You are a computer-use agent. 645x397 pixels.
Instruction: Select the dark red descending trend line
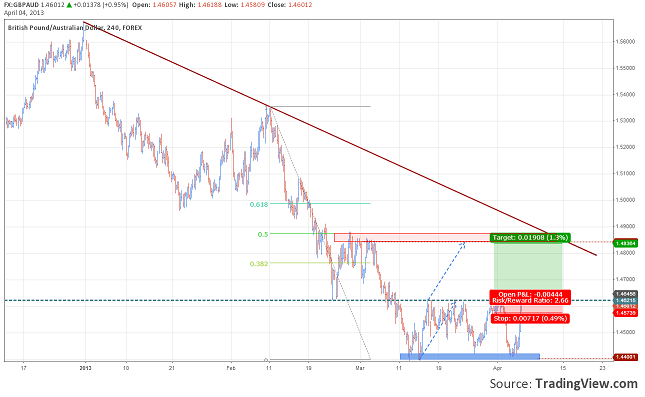[340, 139]
